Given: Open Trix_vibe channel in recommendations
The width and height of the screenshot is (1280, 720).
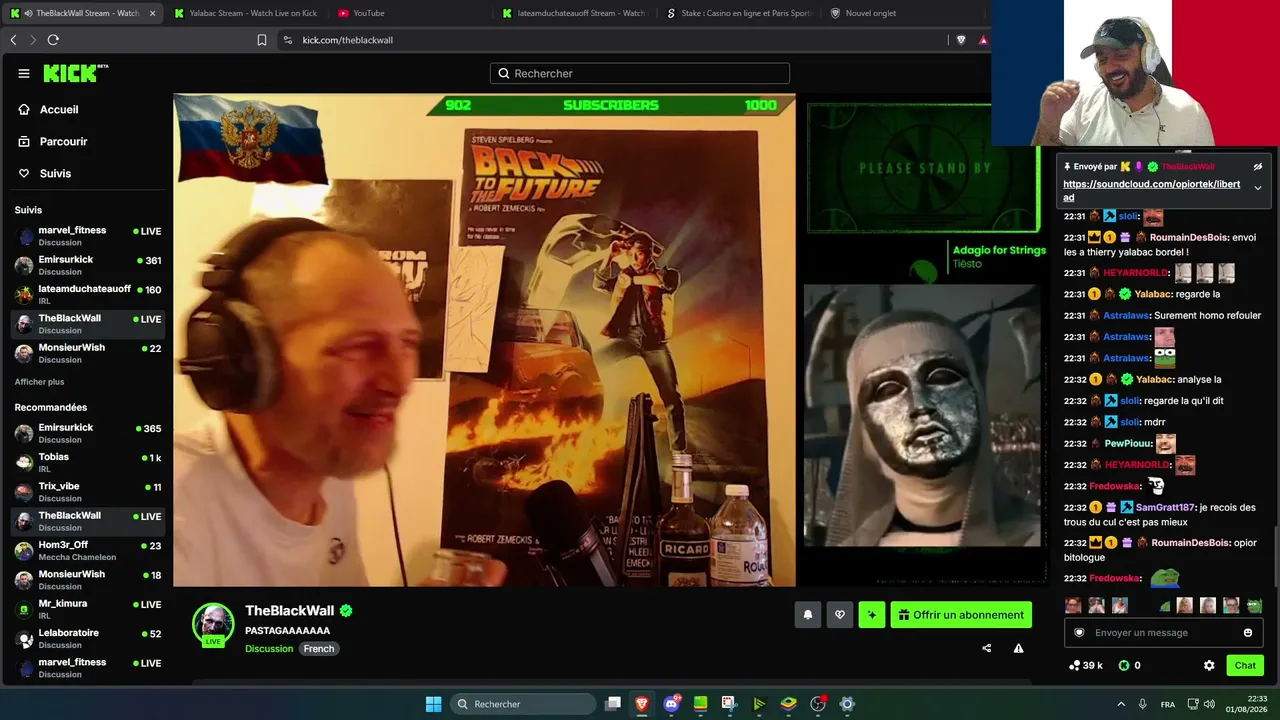Looking at the screenshot, I should coord(88,491).
